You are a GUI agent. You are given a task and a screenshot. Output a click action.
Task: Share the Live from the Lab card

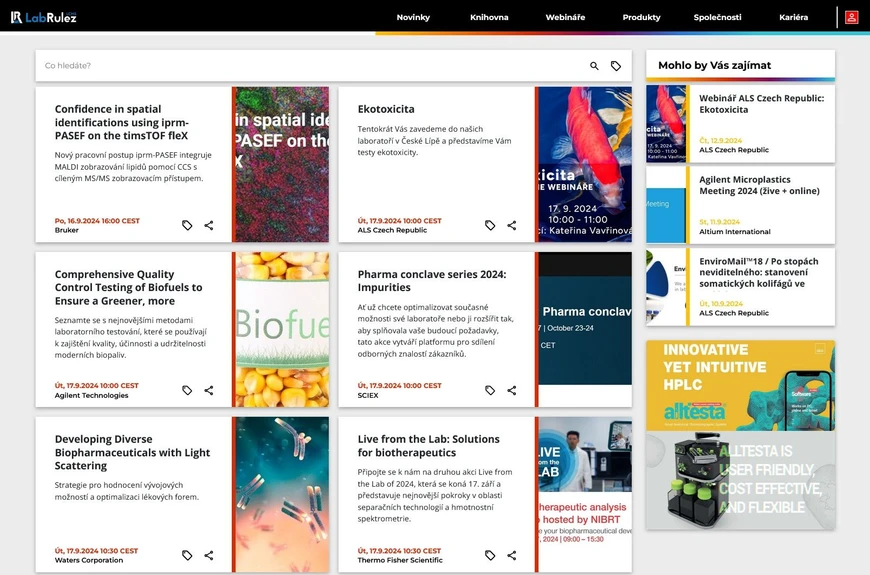click(x=512, y=555)
